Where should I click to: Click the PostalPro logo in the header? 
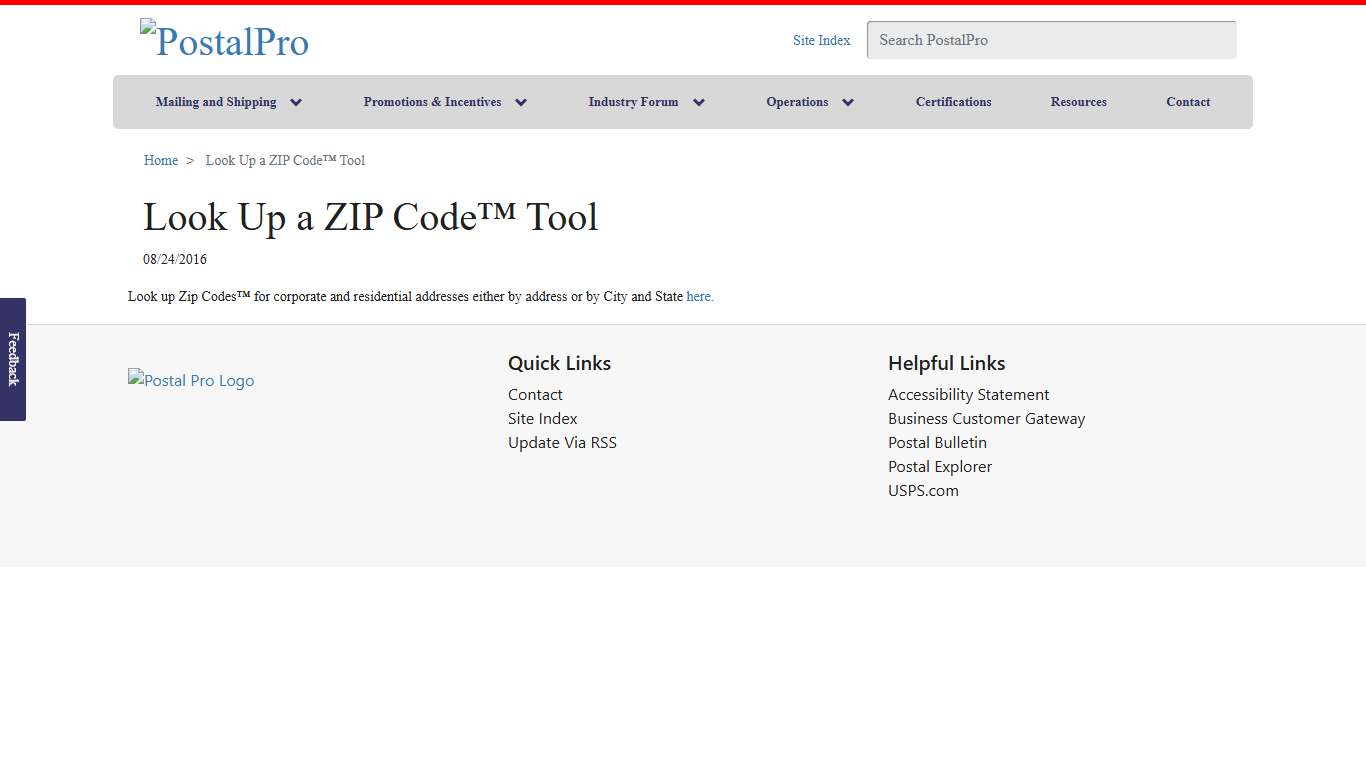point(224,41)
